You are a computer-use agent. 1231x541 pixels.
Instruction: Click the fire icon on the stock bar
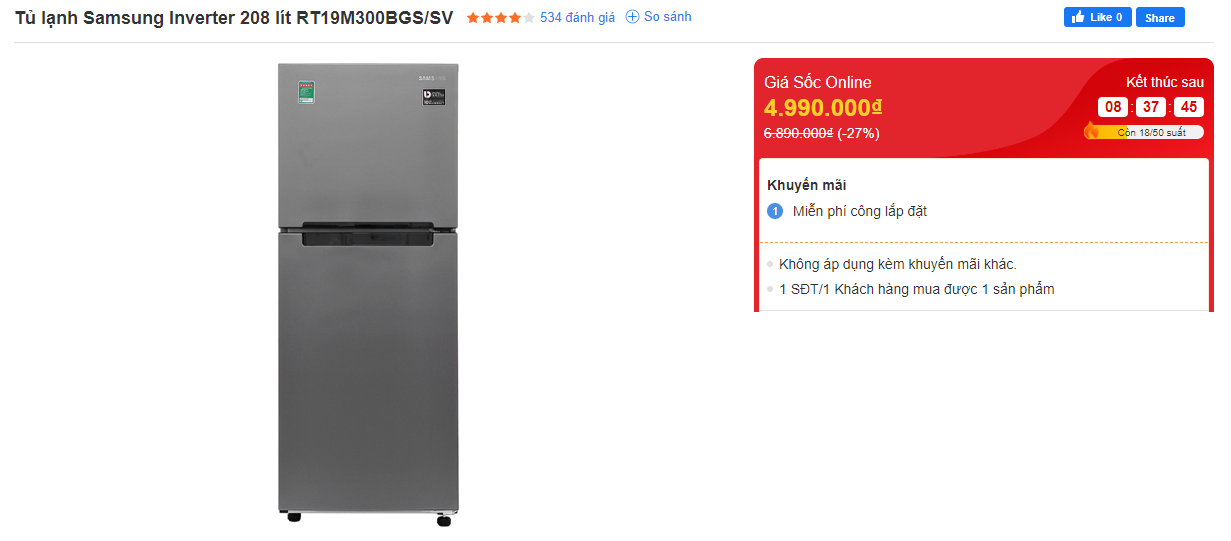[1092, 130]
